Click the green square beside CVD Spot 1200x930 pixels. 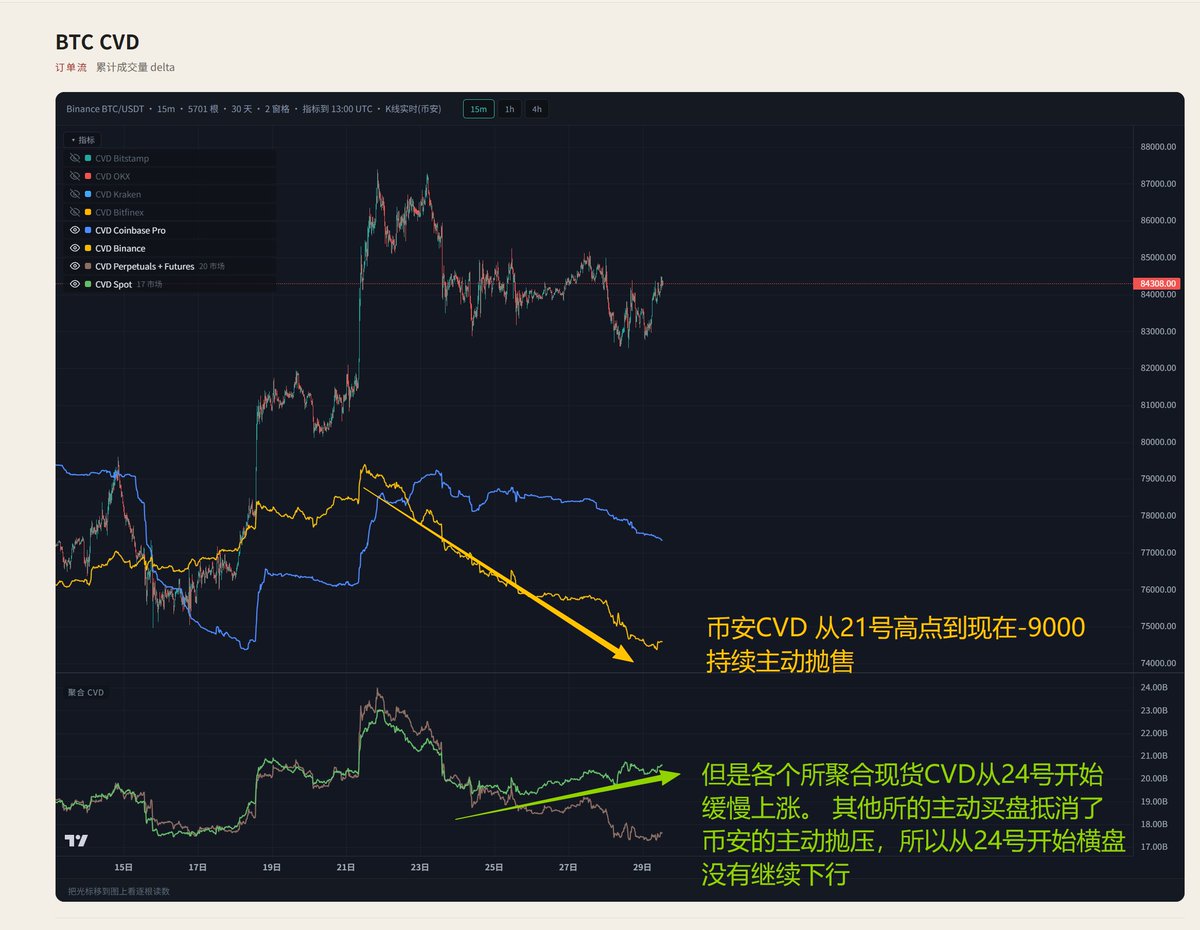point(88,284)
